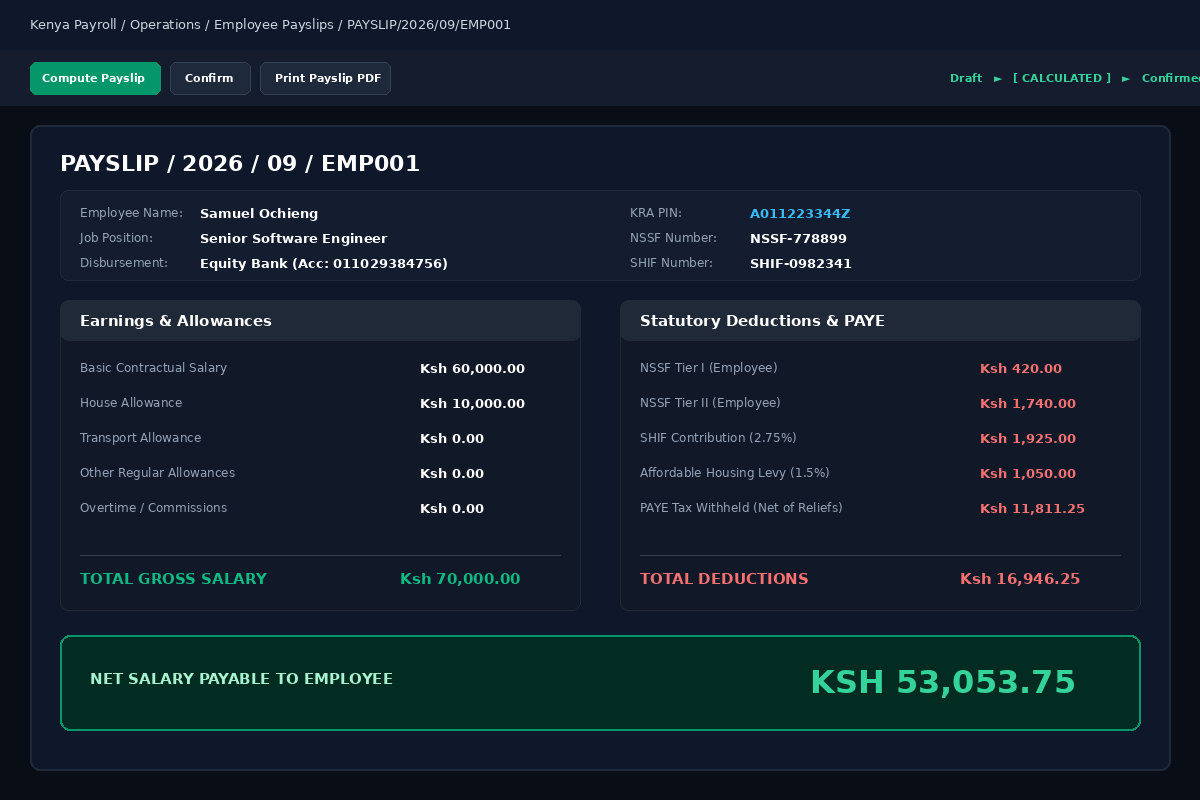Click the Ksh 420.00 NSSF Tier I amount

tap(1021, 369)
